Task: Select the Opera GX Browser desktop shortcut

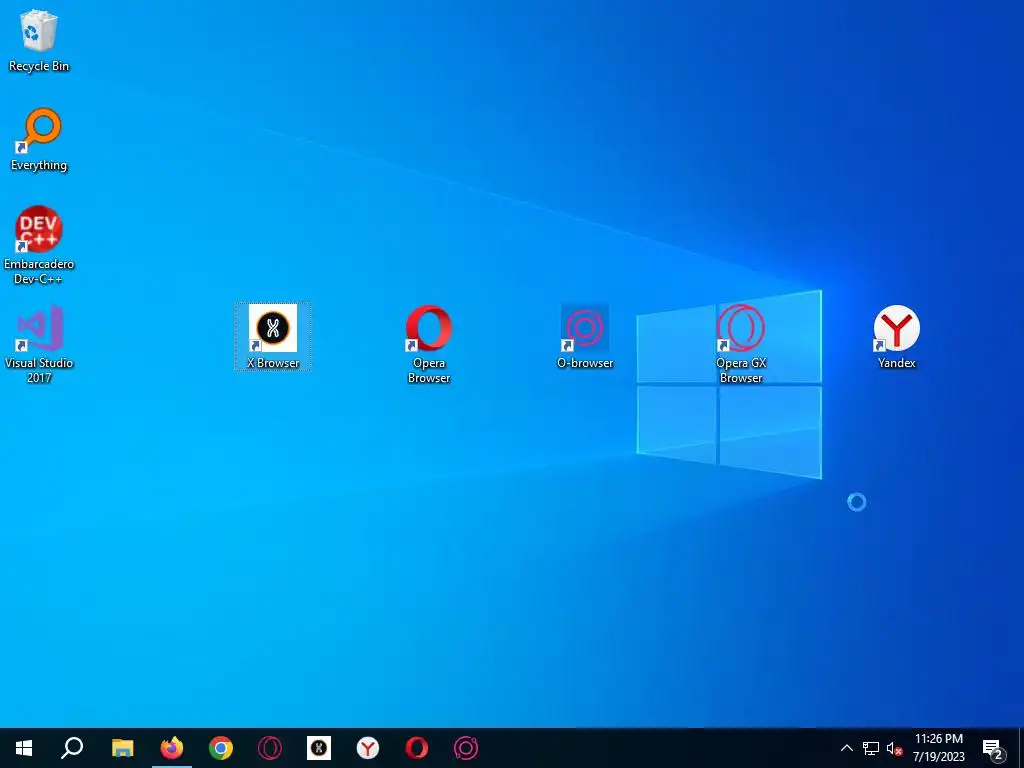Action: (x=741, y=344)
